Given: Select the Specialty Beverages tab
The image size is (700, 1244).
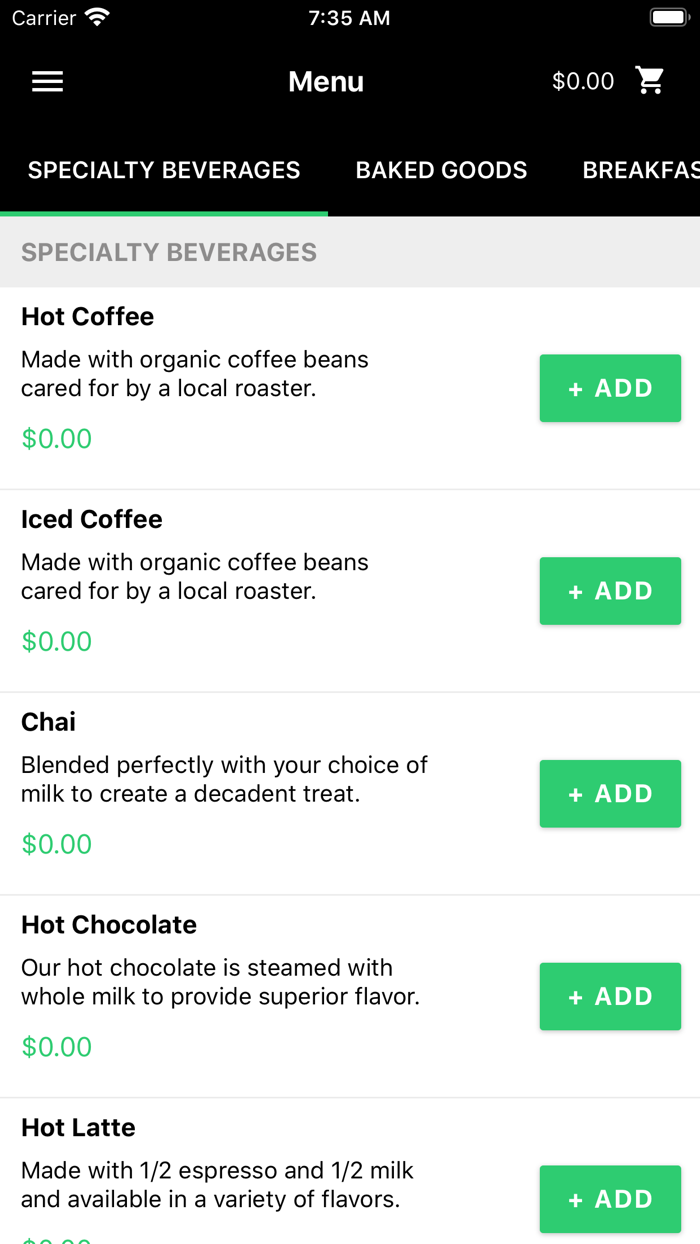Looking at the screenshot, I should tap(164, 170).
